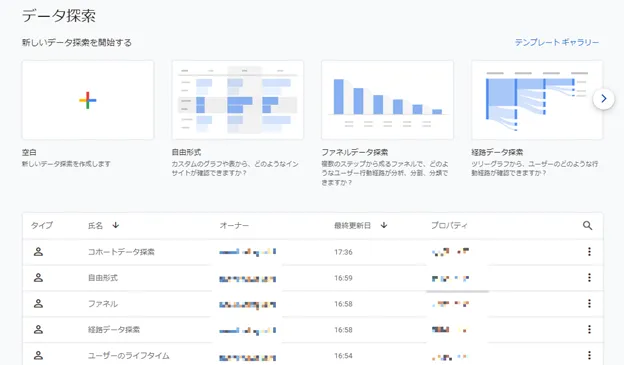Open the テンプレート ギャラリー link
The image size is (624, 365).
click(557, 42)
